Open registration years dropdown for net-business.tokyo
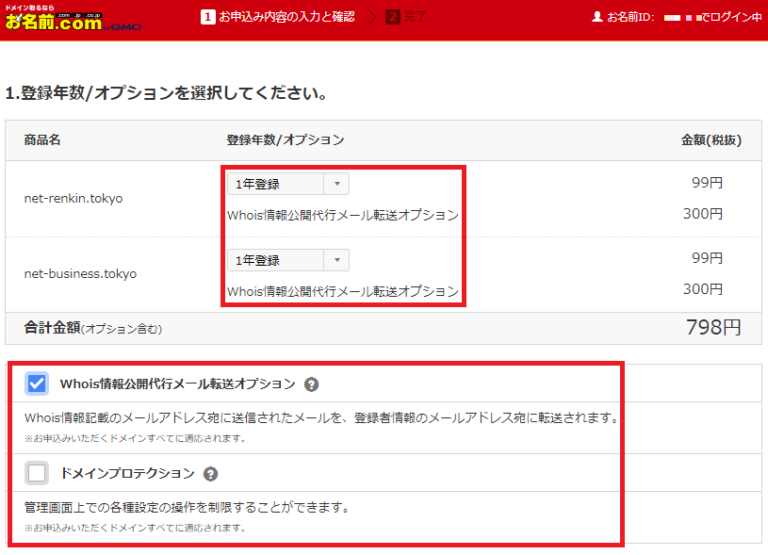This screenshot has width=768, height=555. [x=288, y=260]
